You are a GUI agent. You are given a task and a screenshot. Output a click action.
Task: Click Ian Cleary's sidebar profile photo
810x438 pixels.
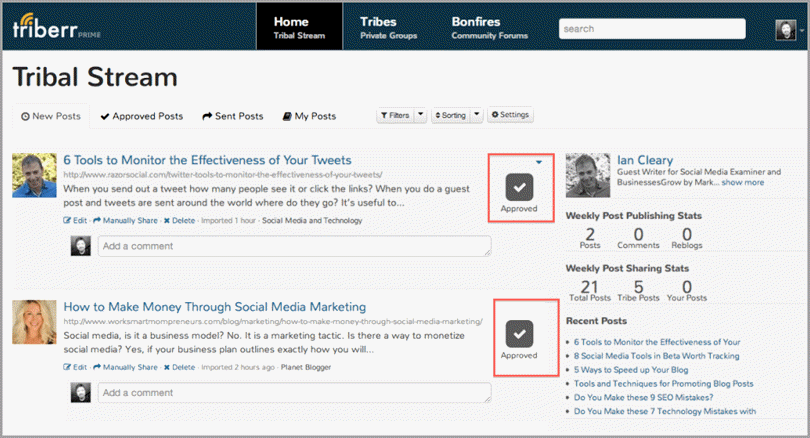click(x=588, y=176)
